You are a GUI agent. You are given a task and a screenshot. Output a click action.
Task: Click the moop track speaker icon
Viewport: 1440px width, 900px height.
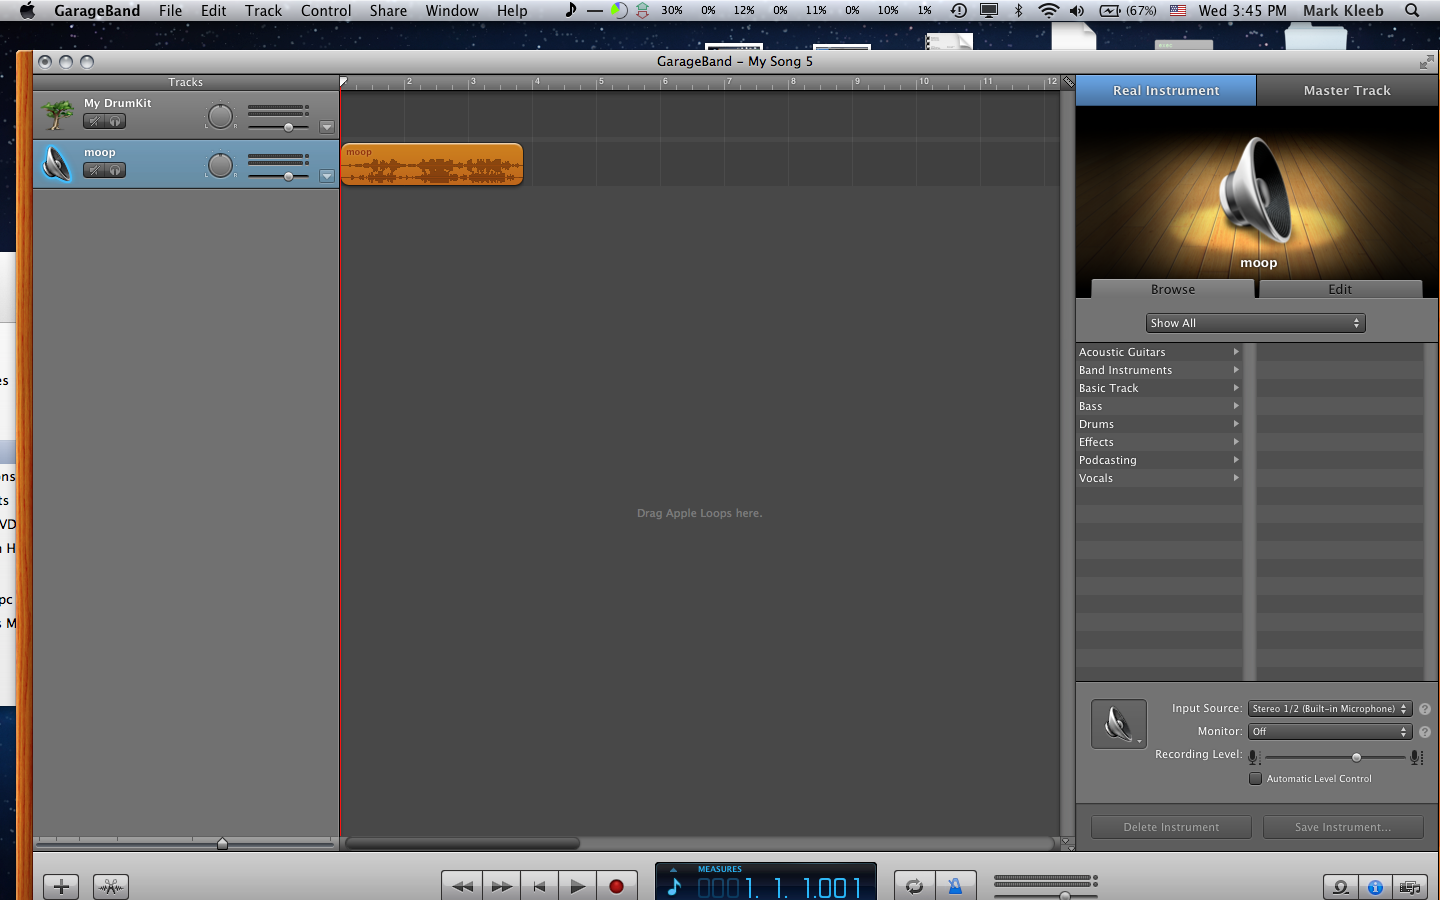pos(57,164)
